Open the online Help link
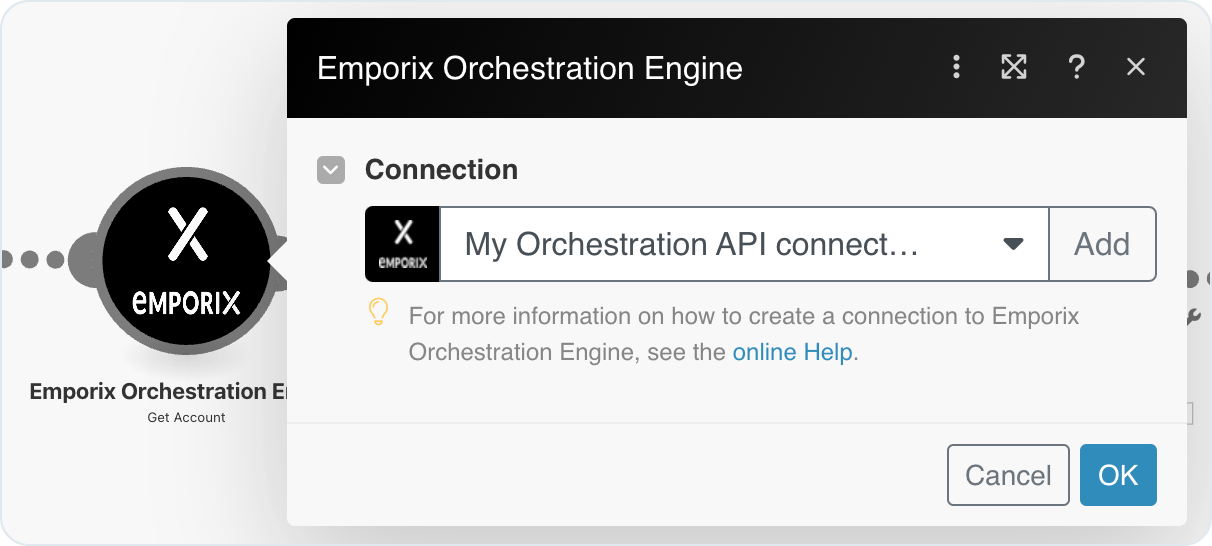This screenshot has height=546, width=1212. tap(793, 352)
